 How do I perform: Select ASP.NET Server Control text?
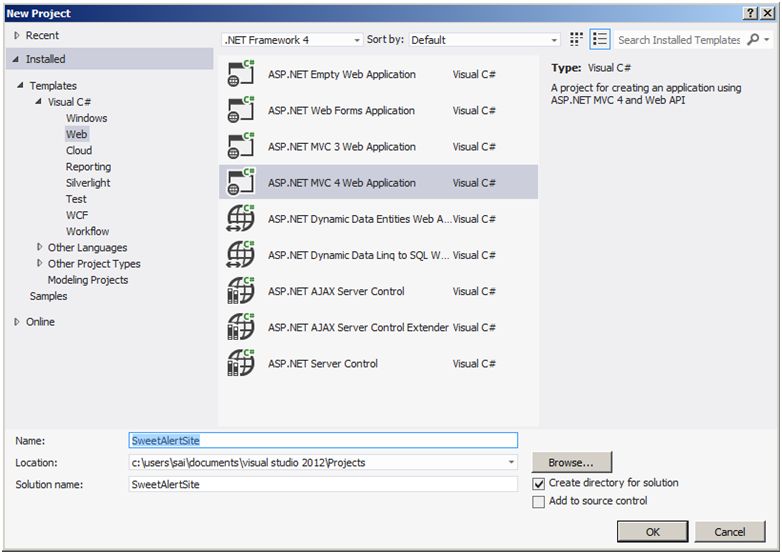click(x=323, y=364)
